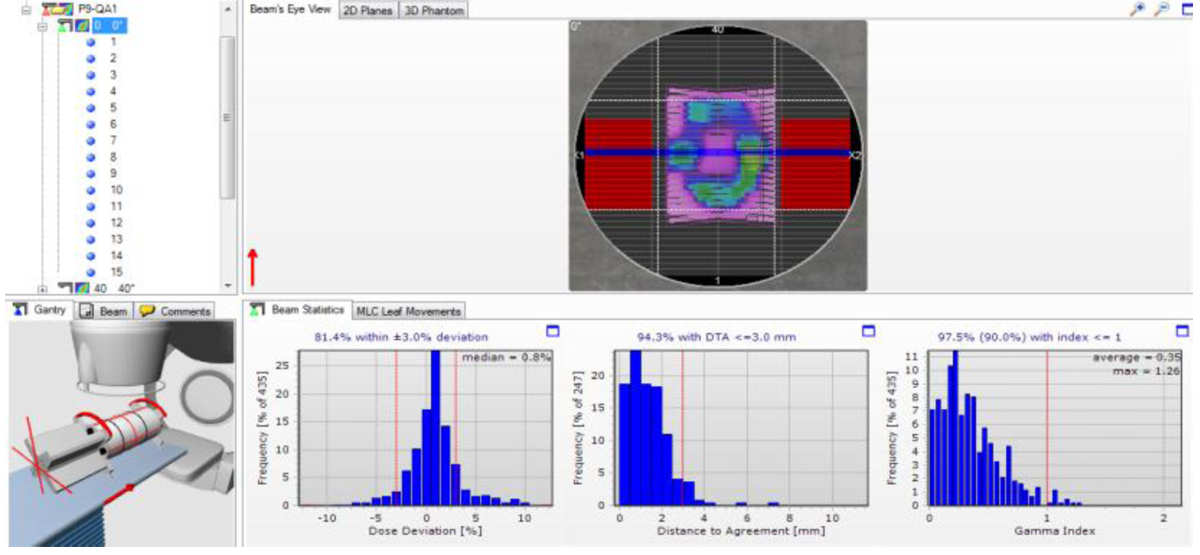Select the Beam Statistics tab
The image size is (1200, 555).
298,310
